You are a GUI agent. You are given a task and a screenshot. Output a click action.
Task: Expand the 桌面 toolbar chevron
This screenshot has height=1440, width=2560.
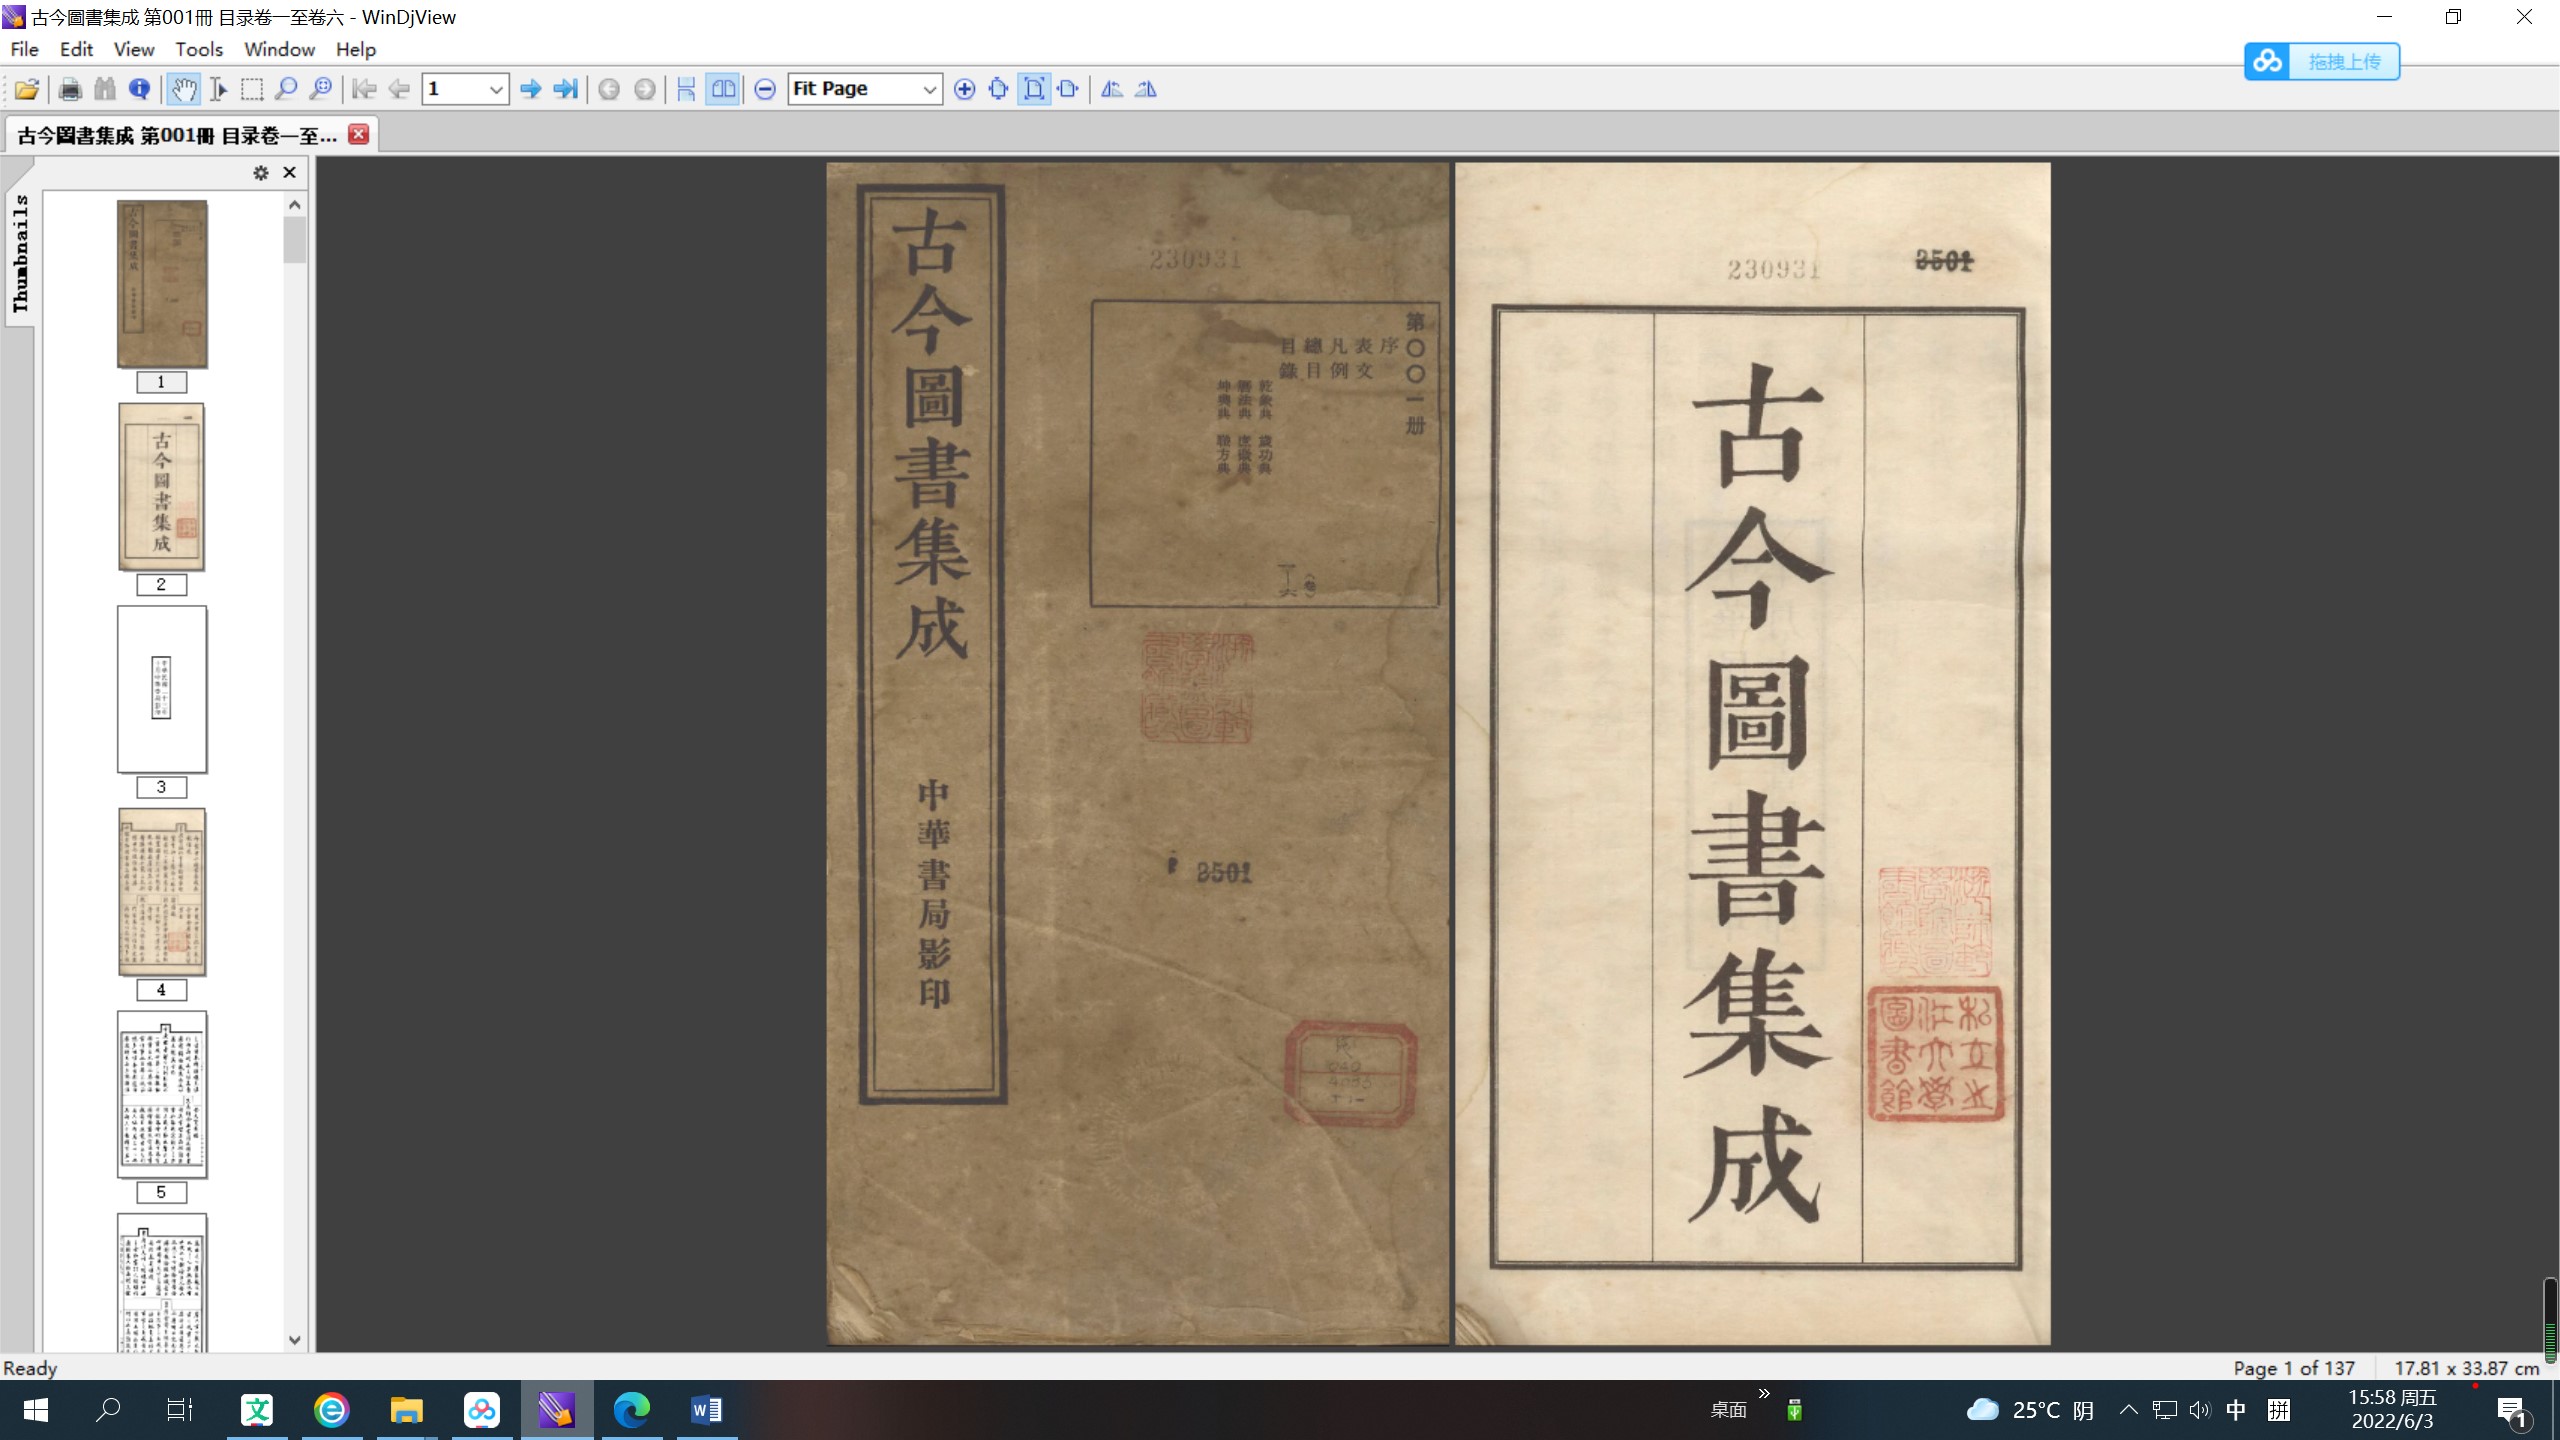click(x=1764, y=1394)
